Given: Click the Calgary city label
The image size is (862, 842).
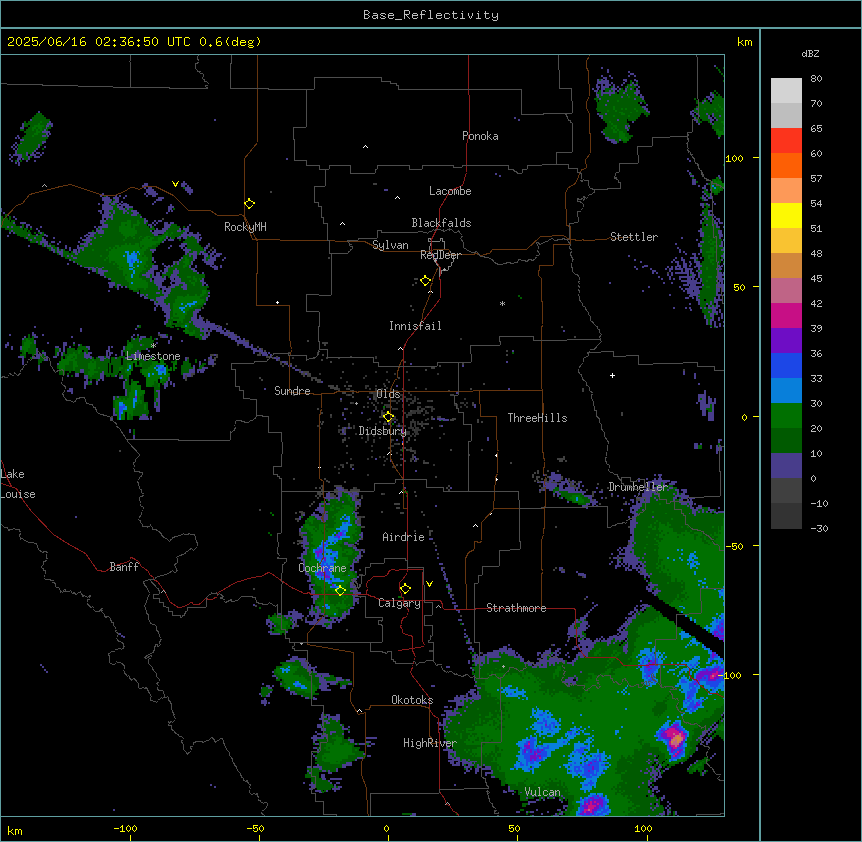Looking at the screenshot, I should point(400,603).
